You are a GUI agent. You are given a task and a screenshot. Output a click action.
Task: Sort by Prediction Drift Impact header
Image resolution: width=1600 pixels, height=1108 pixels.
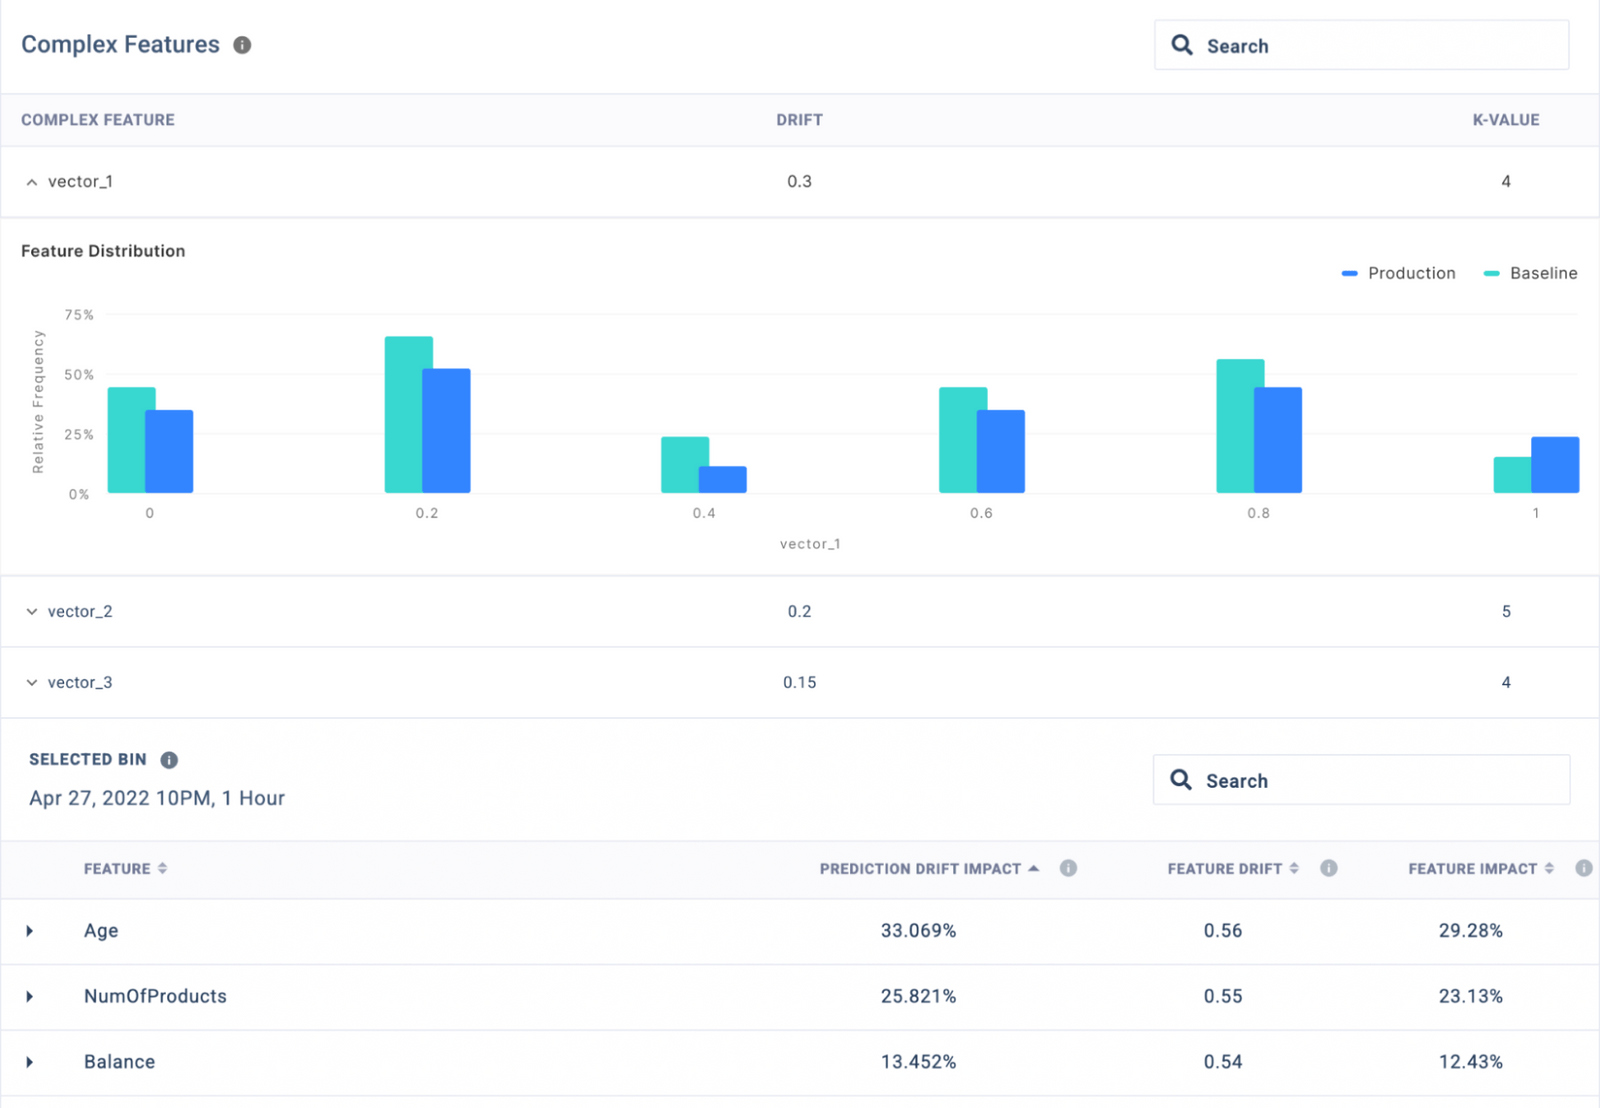click(x=920, y=869)
